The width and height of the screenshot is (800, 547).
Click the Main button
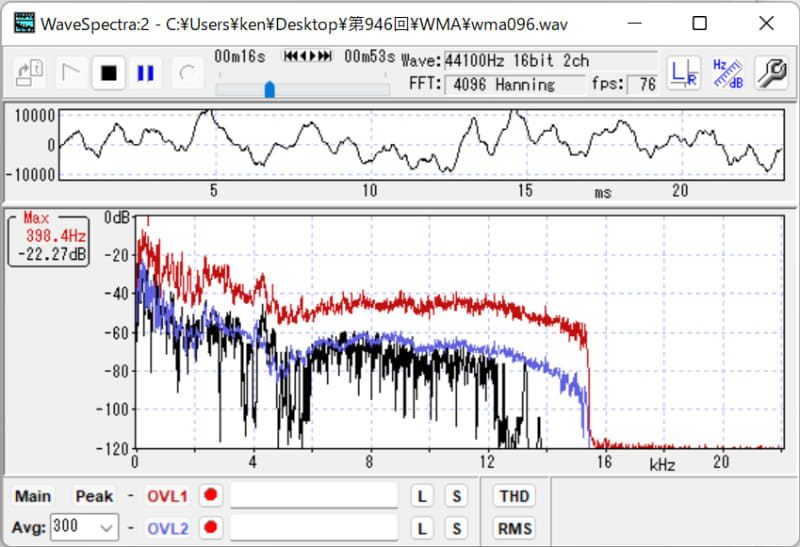click(x=33, y=496)
